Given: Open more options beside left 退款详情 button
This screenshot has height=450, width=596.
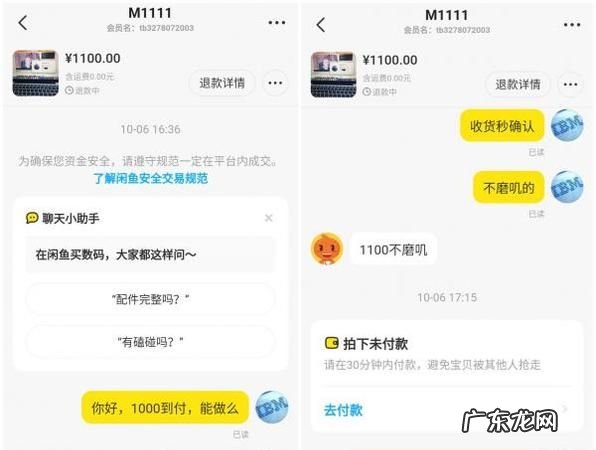Looking at the screenshot, I should (x=275, y=82).
